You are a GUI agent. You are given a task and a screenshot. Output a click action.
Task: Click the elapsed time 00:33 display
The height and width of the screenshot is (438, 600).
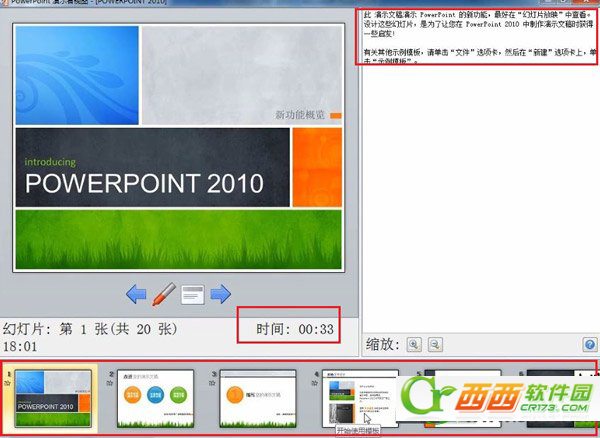pos(295,329)
